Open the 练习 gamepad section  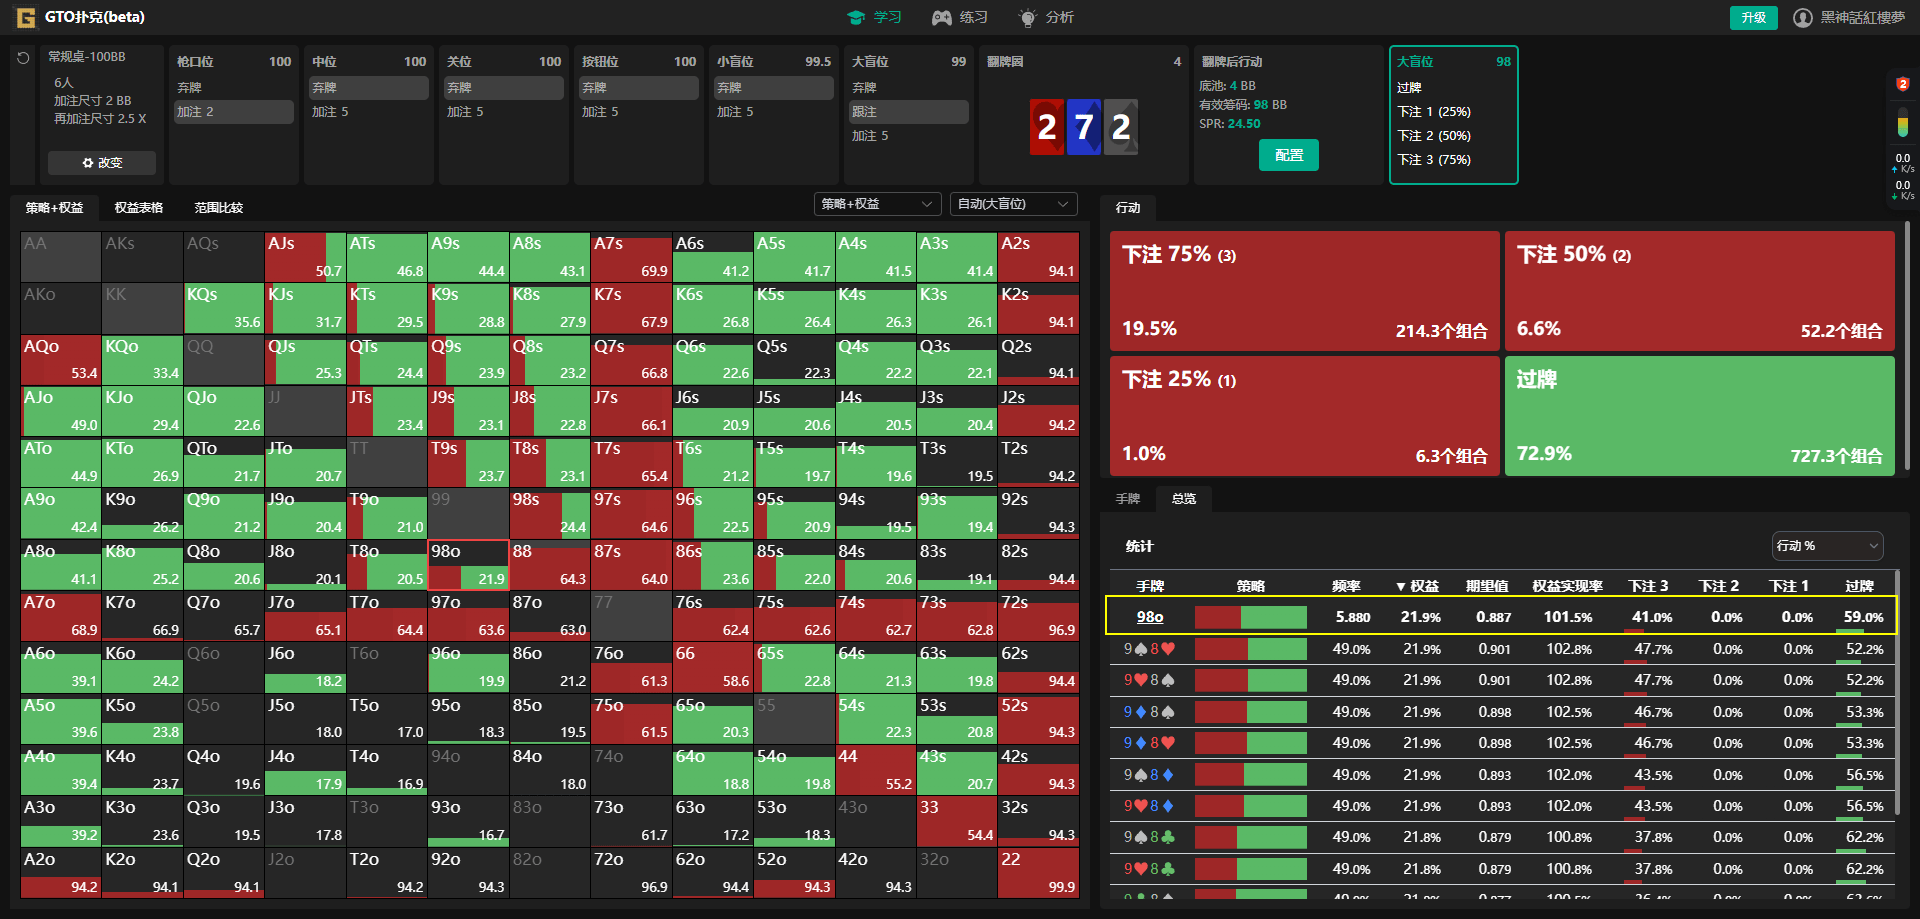pos(960,17)
